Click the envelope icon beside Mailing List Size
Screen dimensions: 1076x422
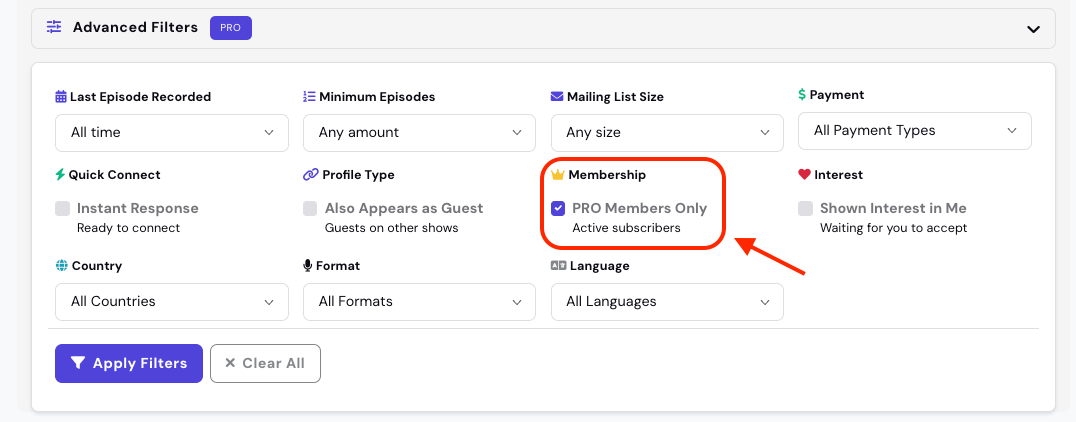[557, 97]
